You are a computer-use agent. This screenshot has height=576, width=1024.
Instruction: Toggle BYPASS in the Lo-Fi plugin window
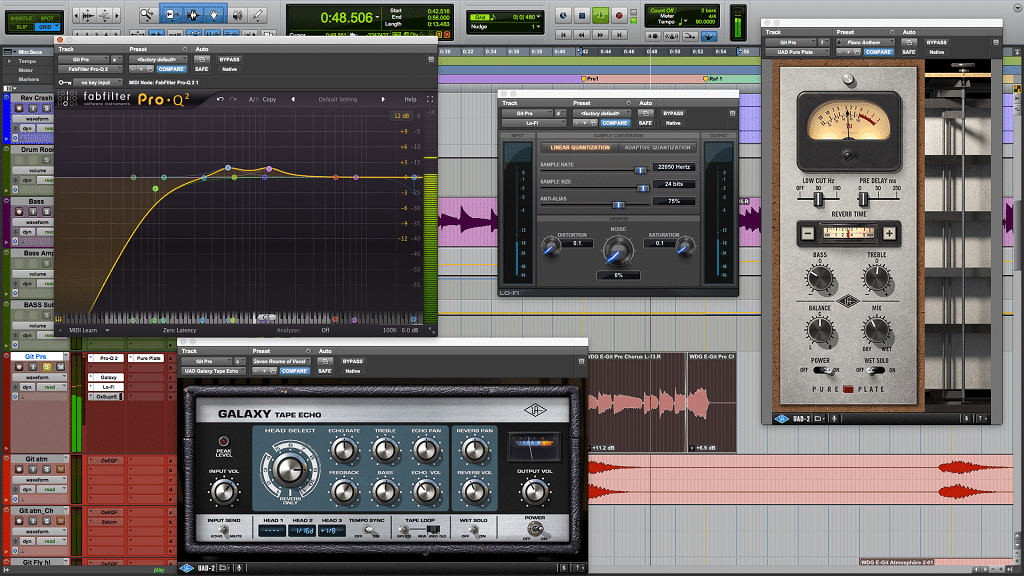point(673,114)
